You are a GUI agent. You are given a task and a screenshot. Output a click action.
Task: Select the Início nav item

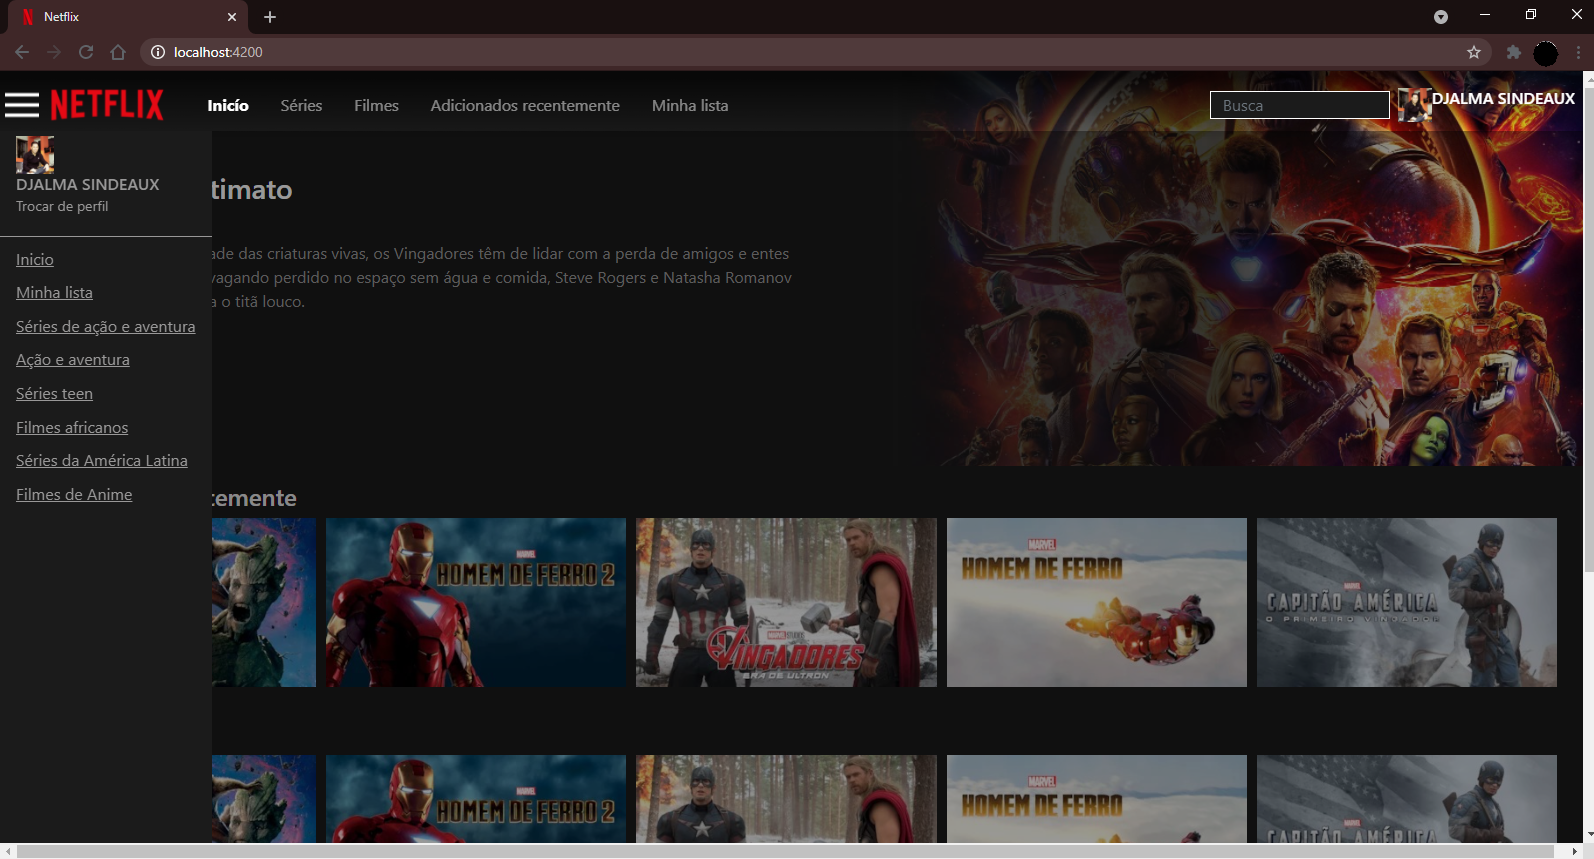(228, 105)
